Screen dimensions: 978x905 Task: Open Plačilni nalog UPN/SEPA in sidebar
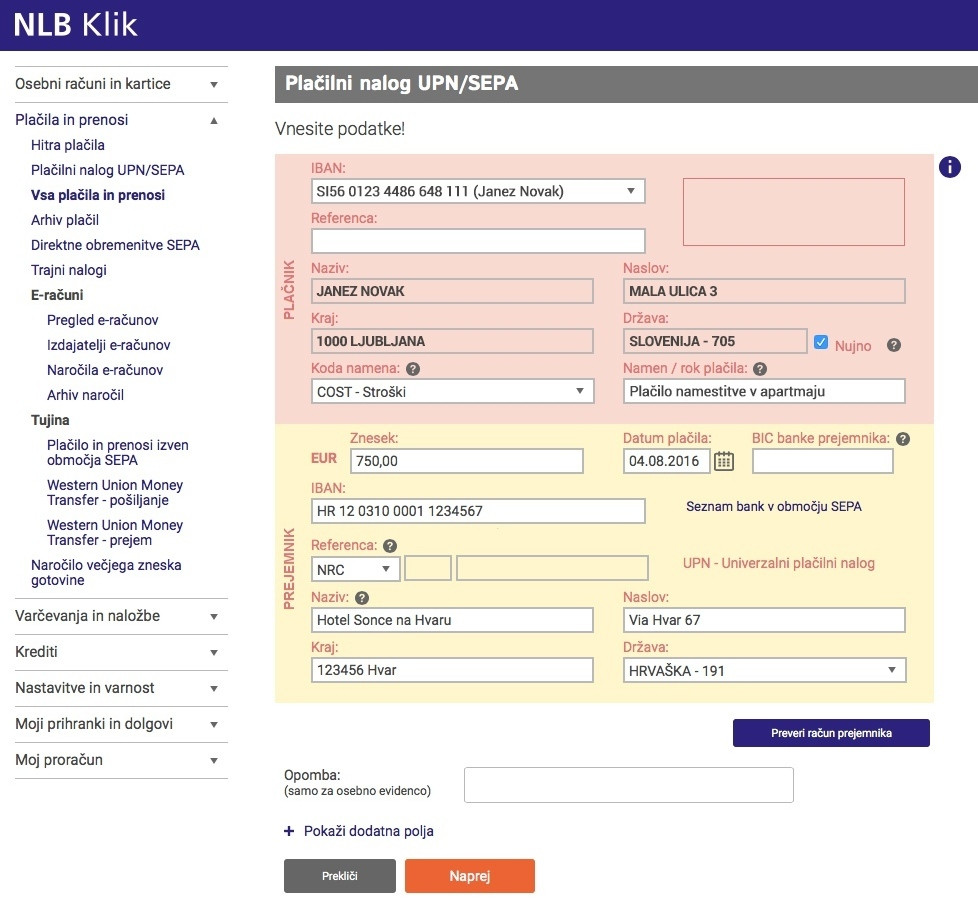tap(107, 170)
